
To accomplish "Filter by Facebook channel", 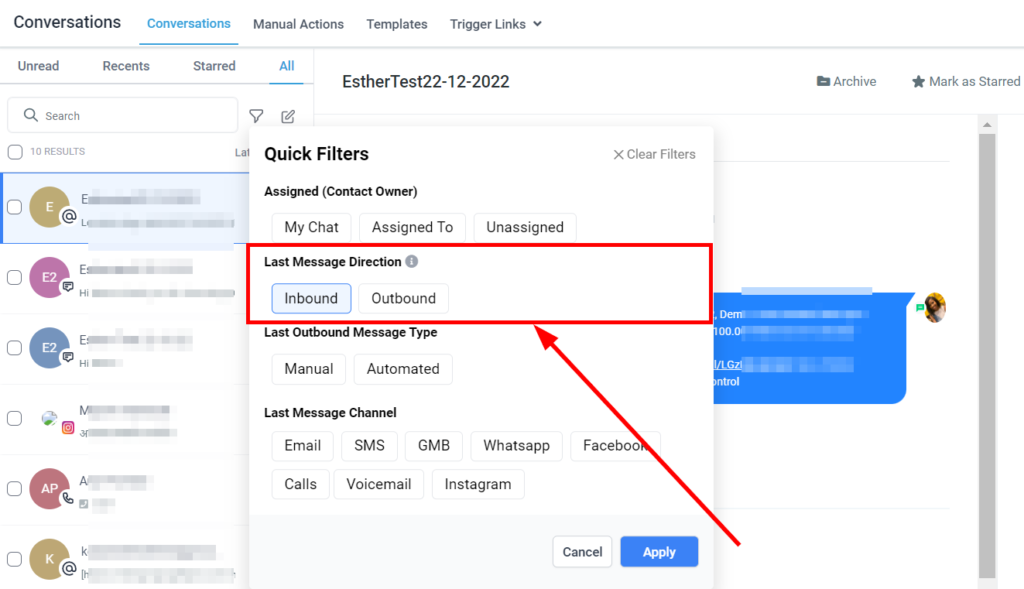I will [615, 445].
